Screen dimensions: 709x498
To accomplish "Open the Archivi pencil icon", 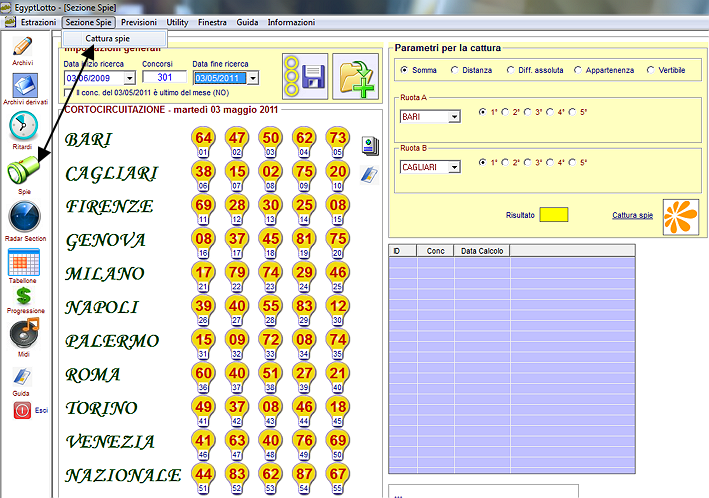I will coord(23,47).
